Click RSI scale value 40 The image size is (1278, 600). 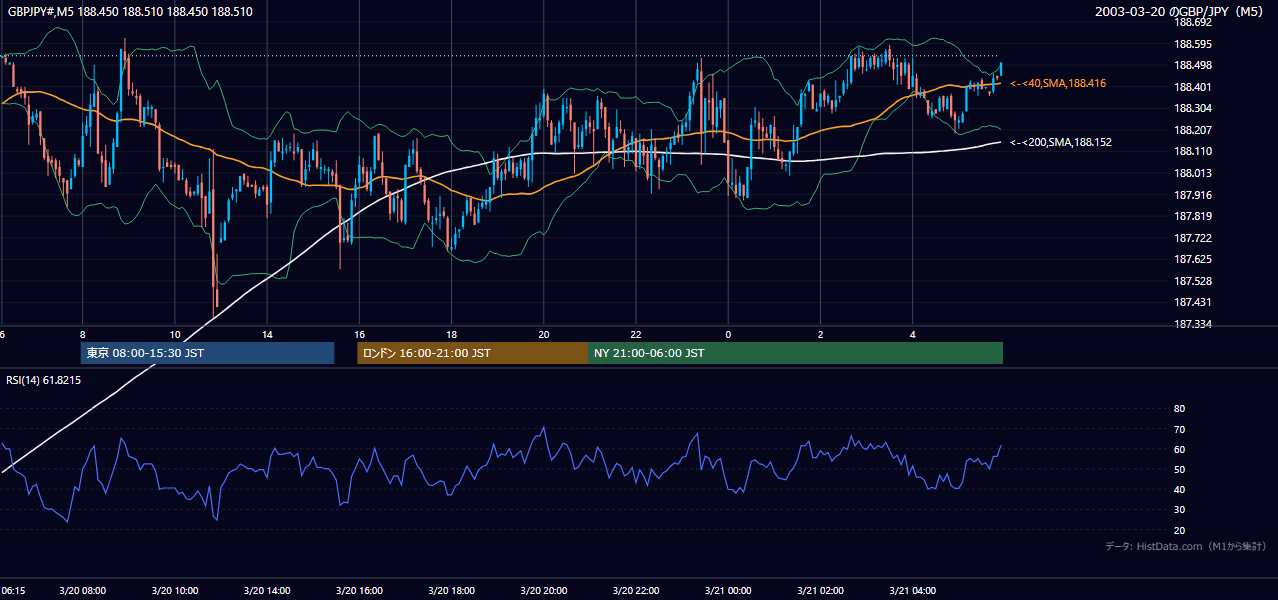pos(1179,489)
